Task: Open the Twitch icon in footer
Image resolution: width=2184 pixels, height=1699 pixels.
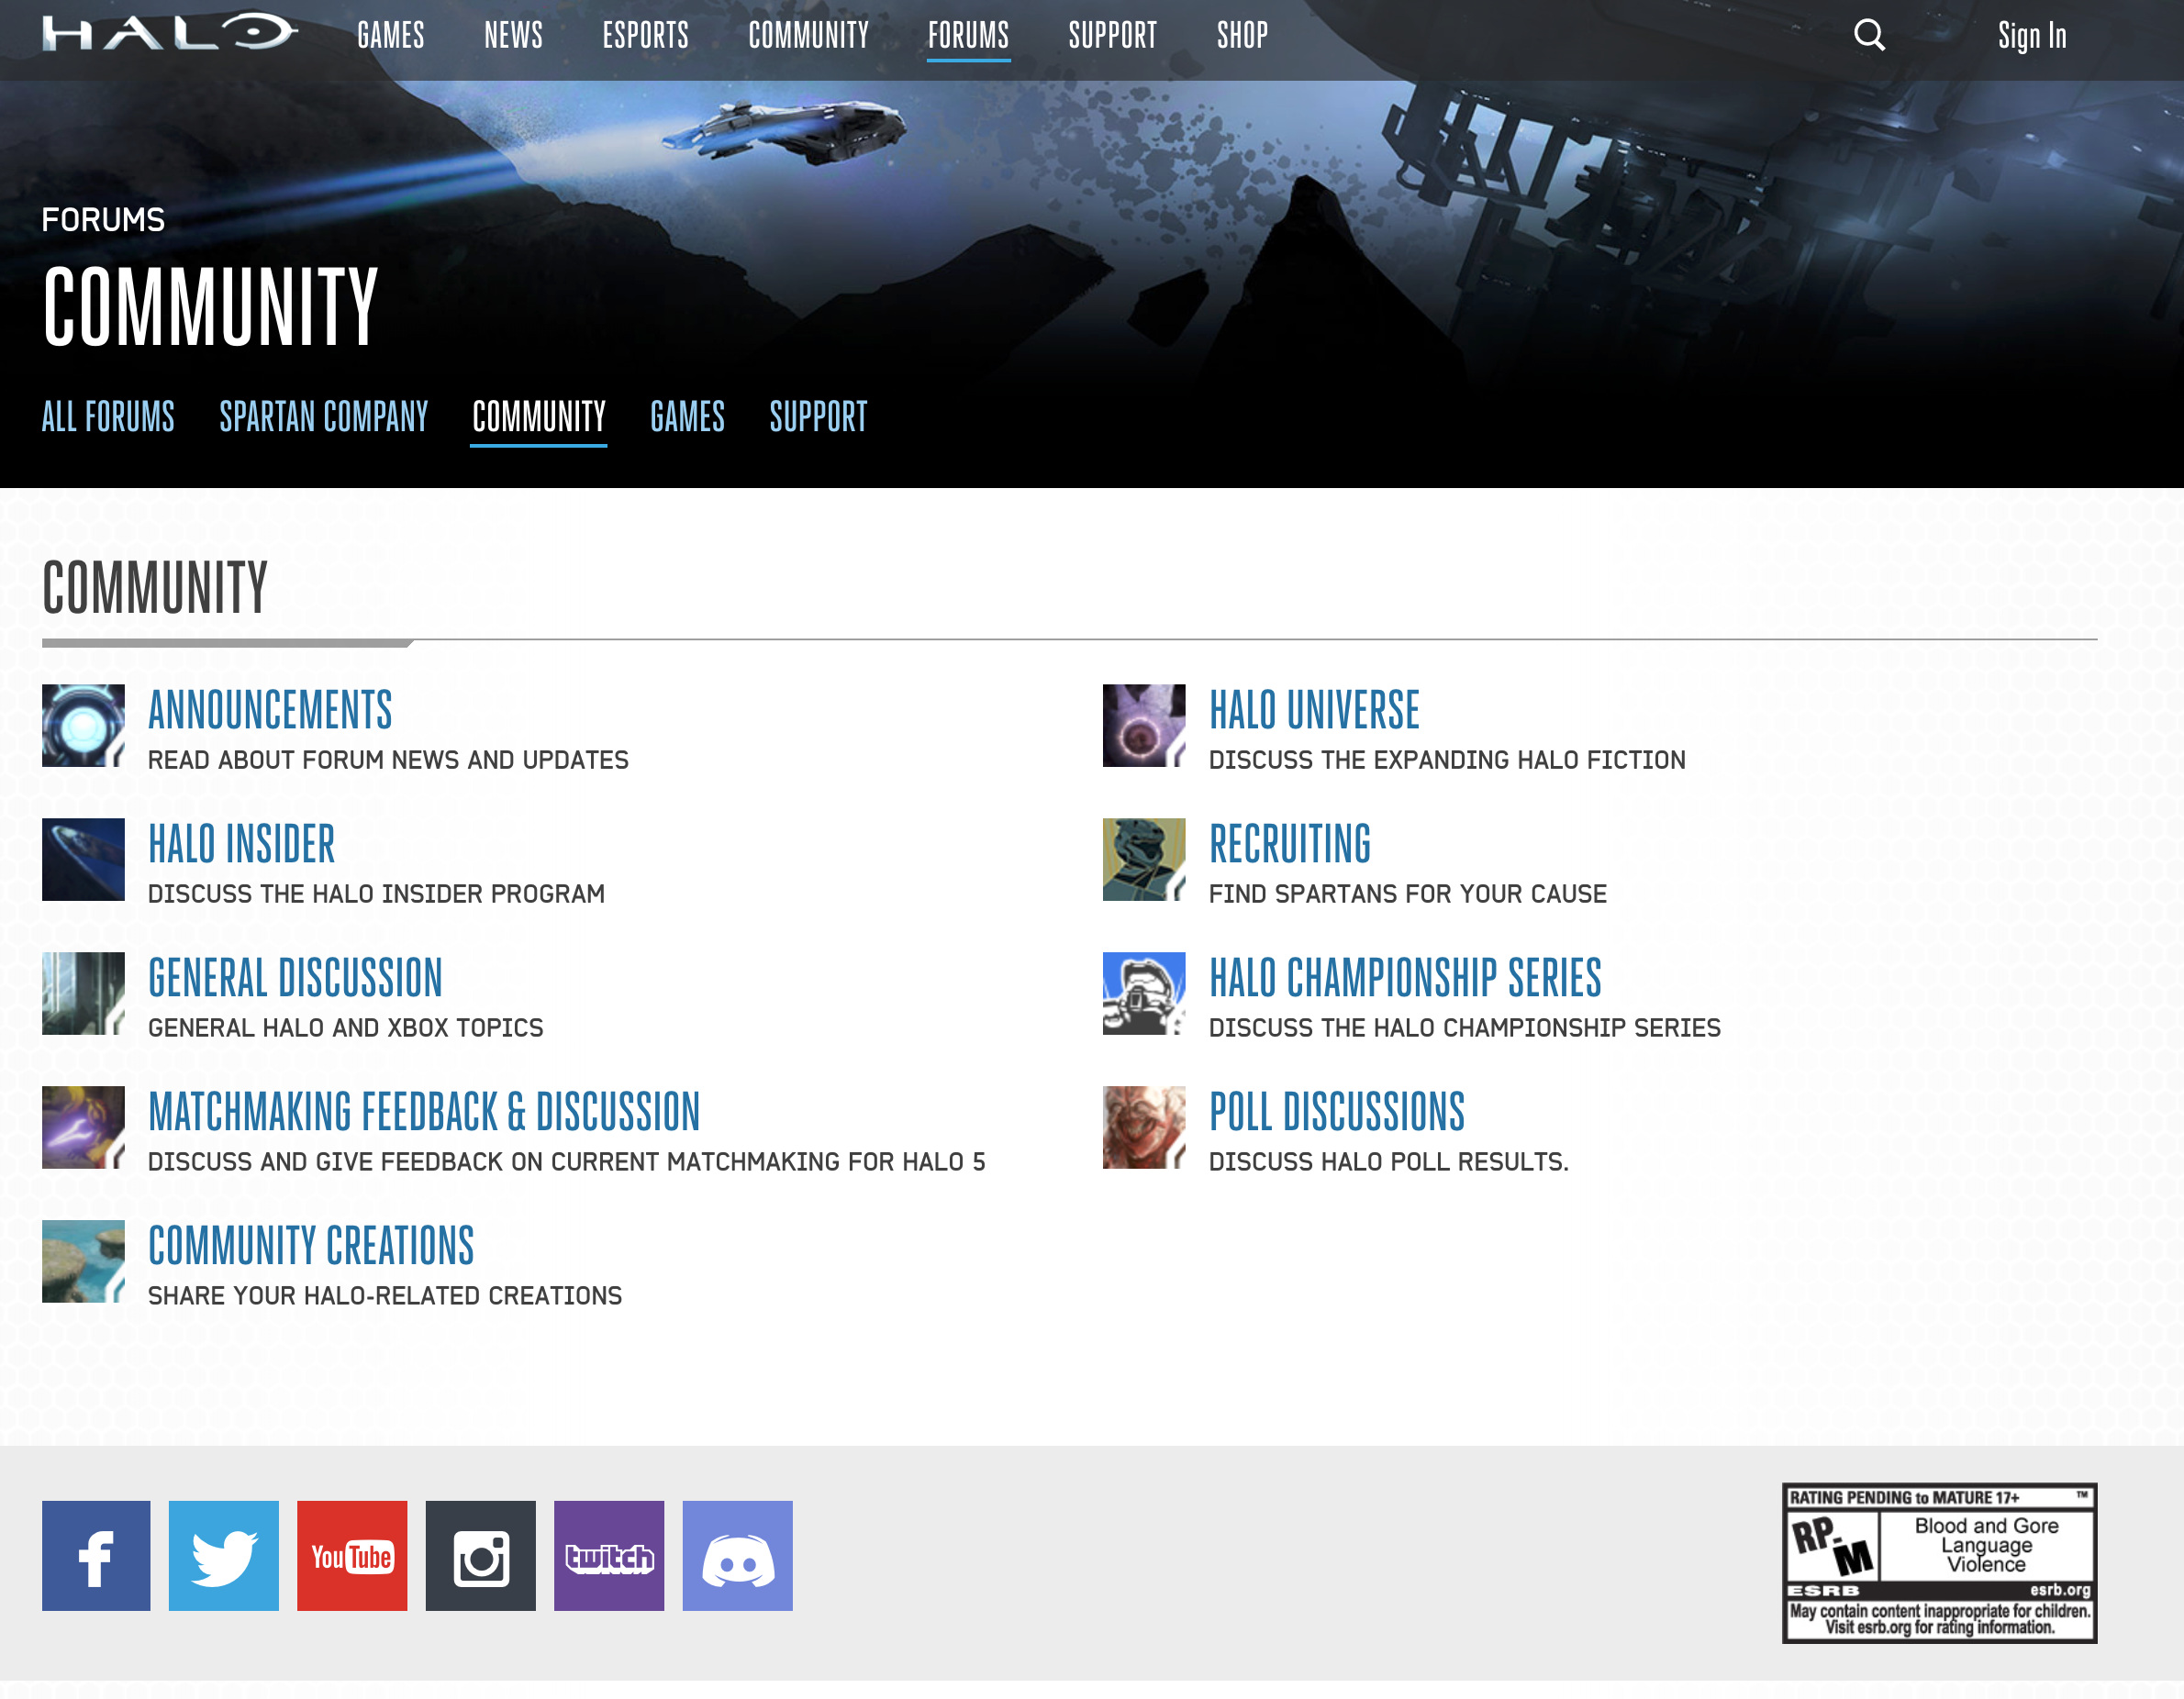Action: [x=609, y=1555]
